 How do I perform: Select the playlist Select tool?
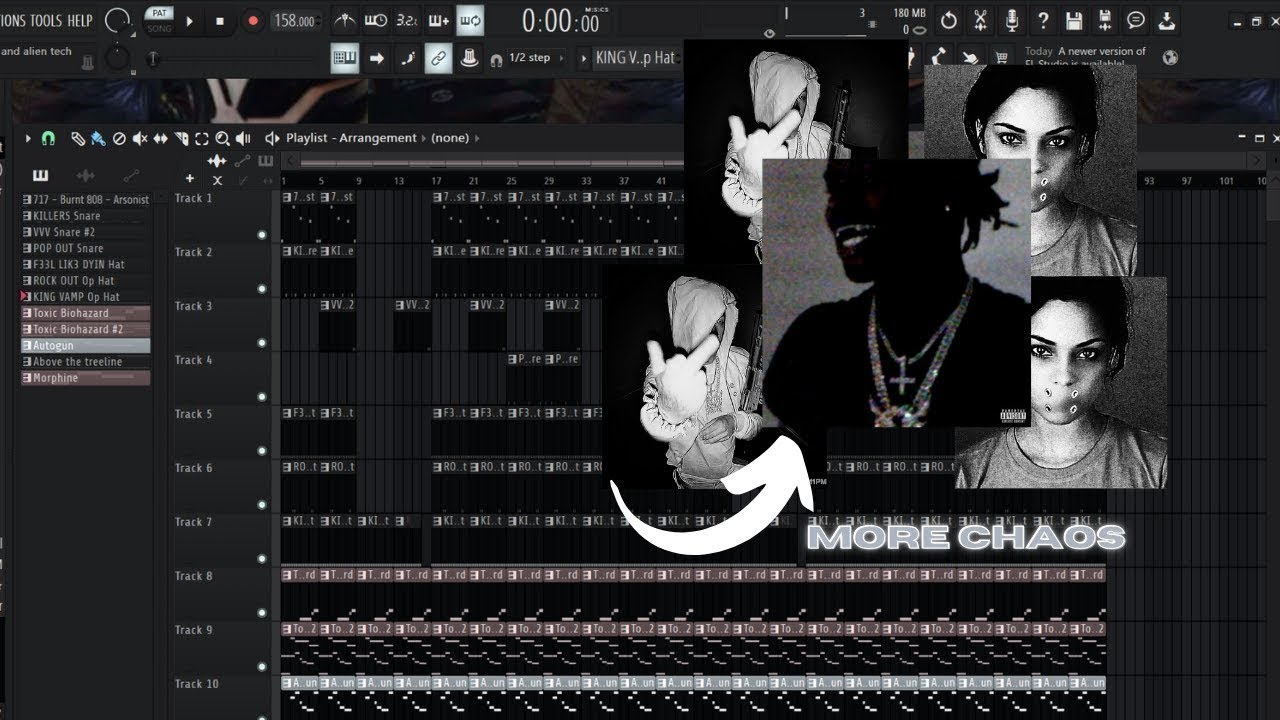pyautogui.click(x=202, y=138)
